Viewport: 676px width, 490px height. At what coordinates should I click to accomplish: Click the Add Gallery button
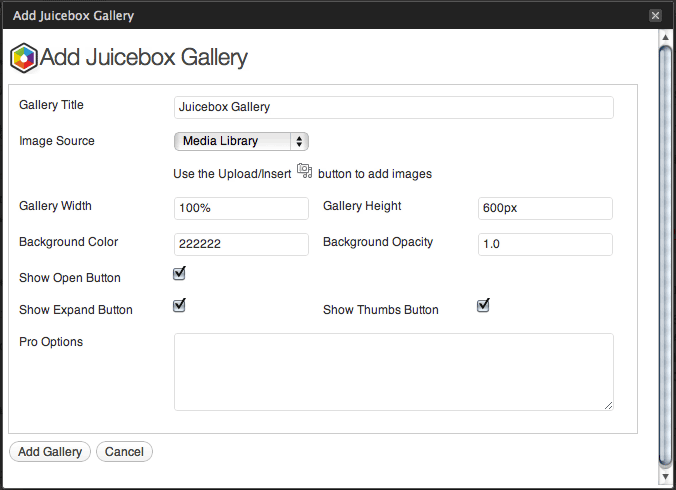[50, 452]
